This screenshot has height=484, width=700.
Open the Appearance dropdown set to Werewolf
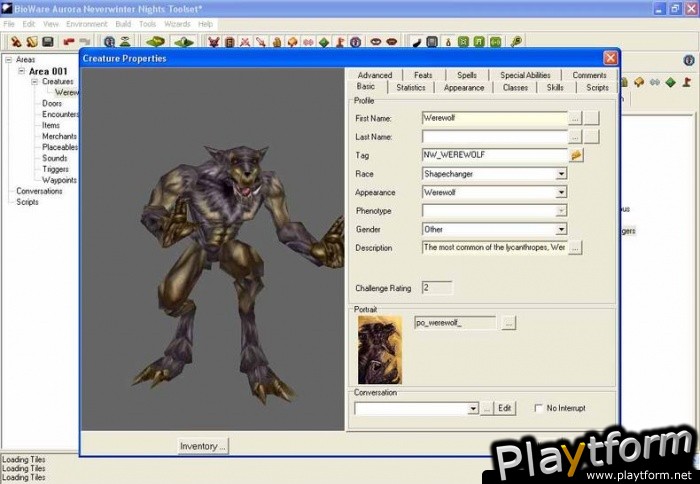[x=561, y=192]
